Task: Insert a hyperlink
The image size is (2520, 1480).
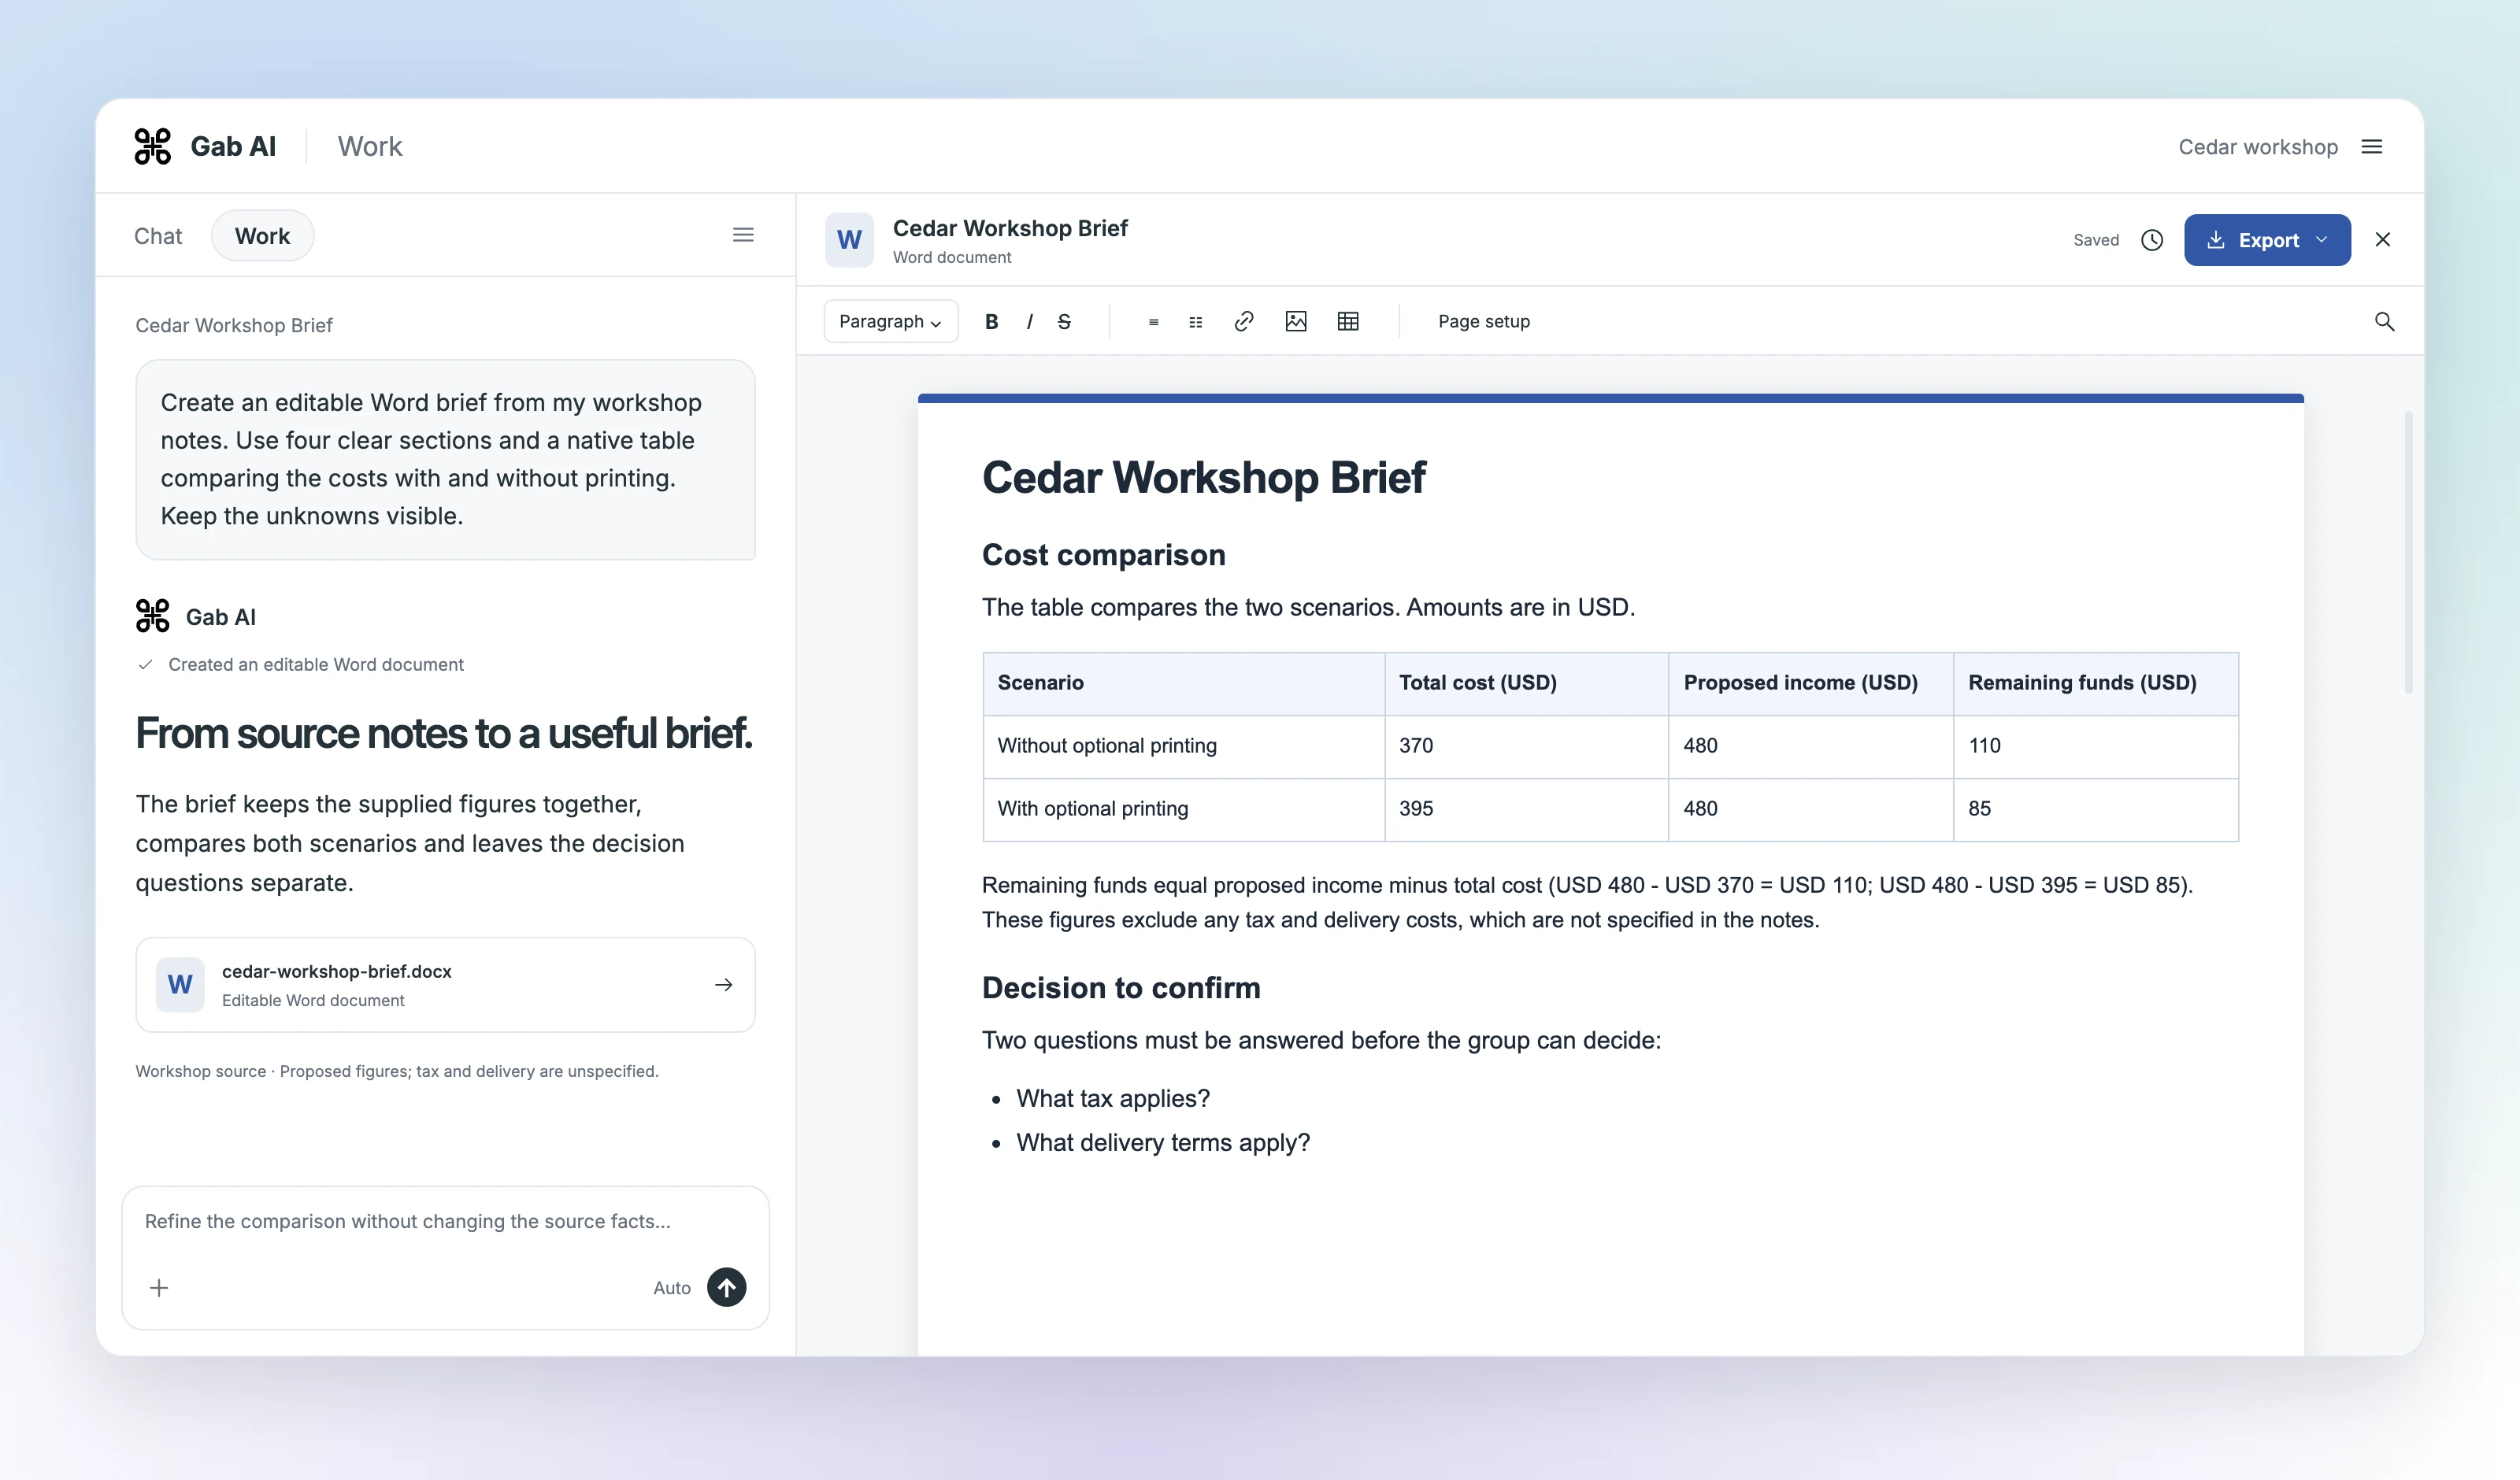Action: [1244, 321]
